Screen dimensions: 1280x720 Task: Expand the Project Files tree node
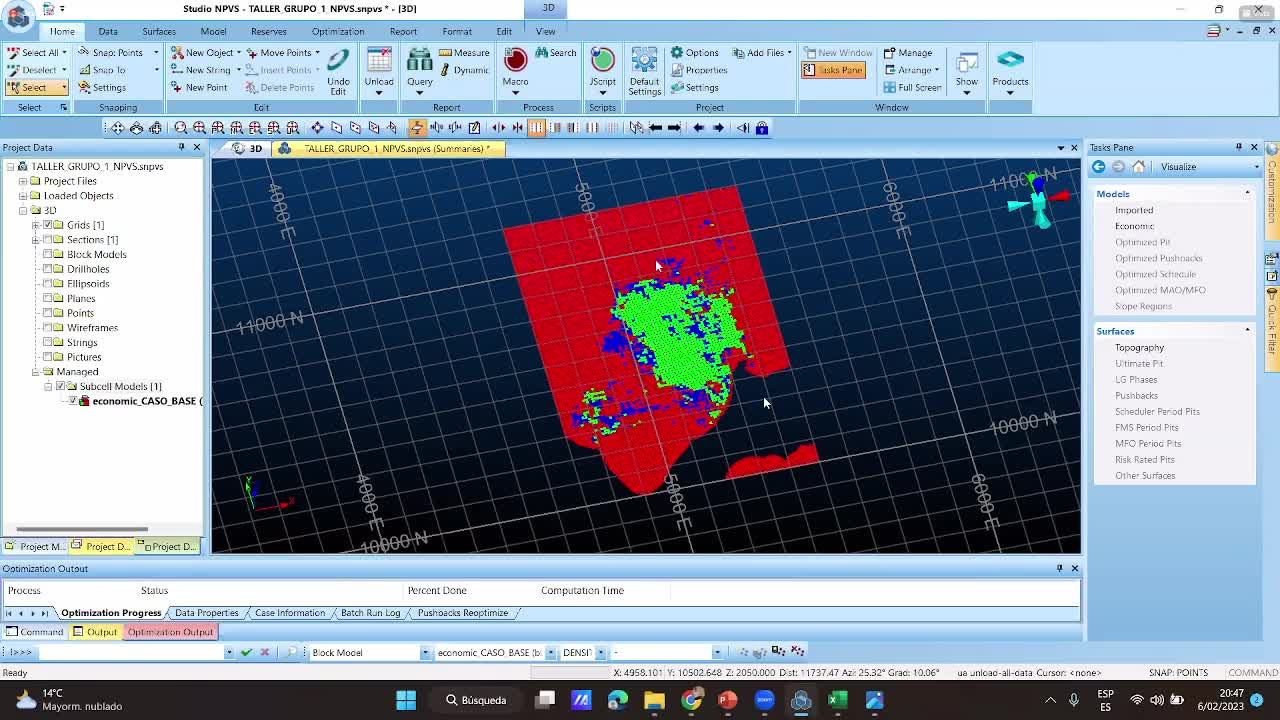(x=22, y=181)
